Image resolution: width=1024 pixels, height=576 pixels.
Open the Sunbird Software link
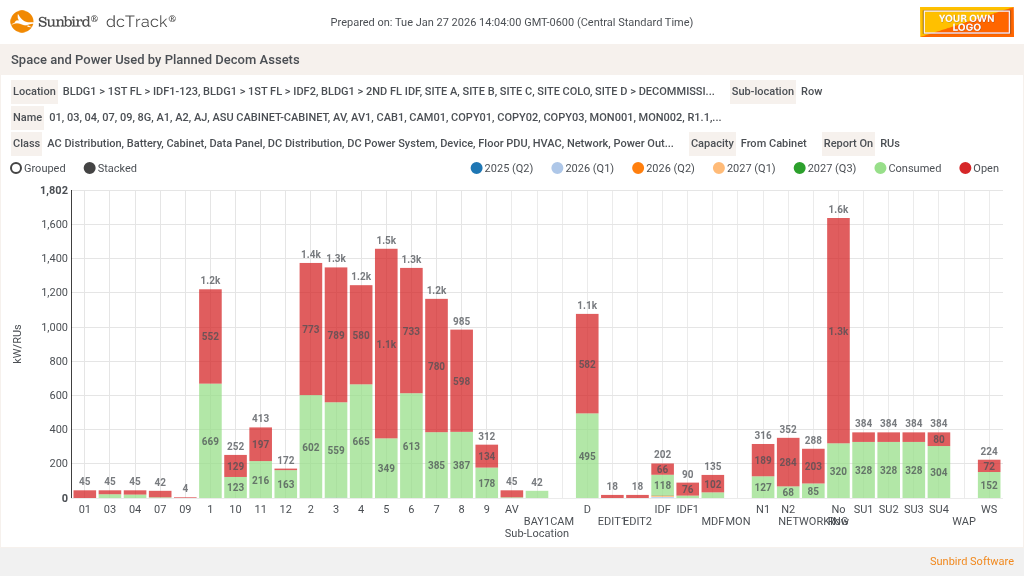pos(971,561)
